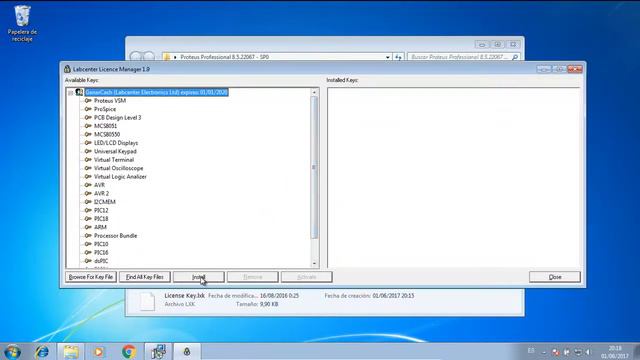The height and width of the screenshot is (360, 640).
Task: Click Explorer refresh button
Action: (398, 57)
